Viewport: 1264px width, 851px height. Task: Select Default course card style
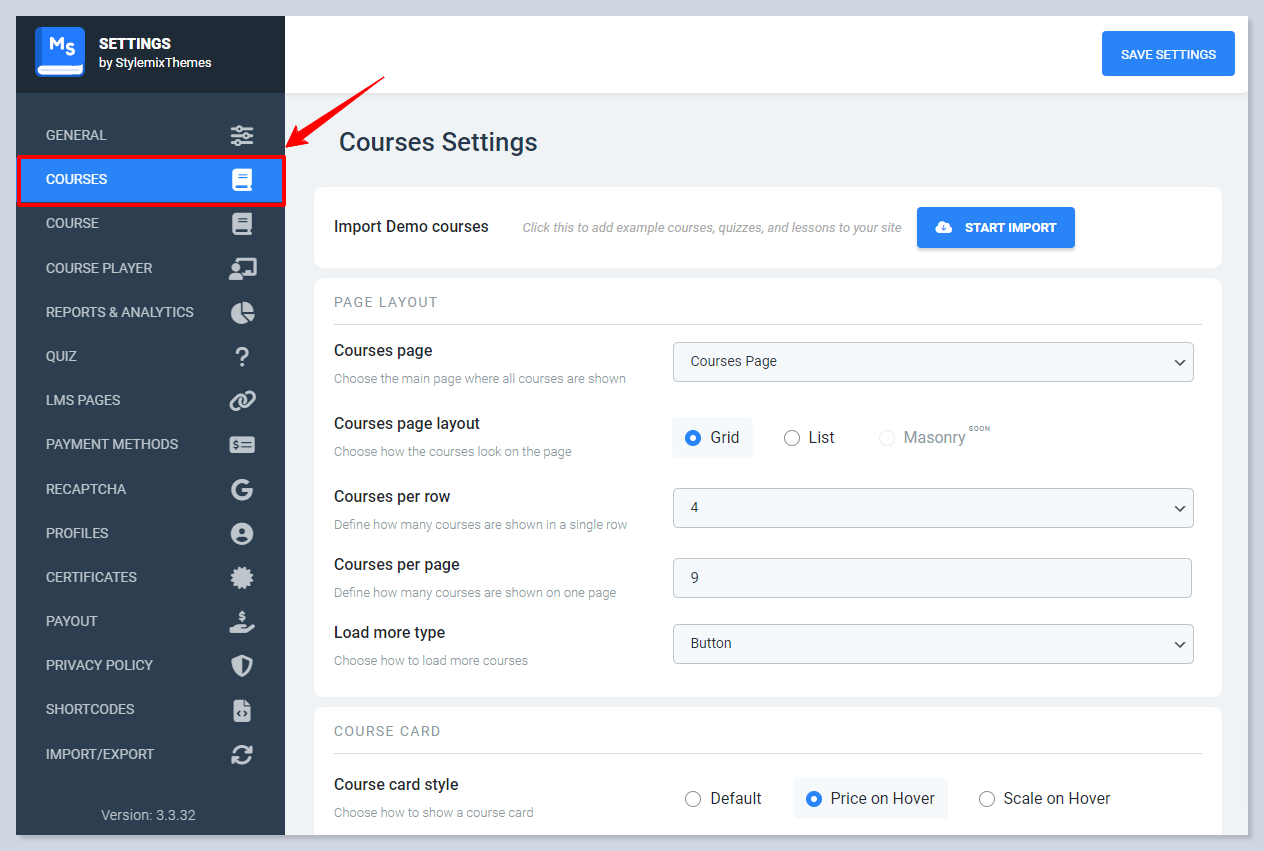pos(693,799)
